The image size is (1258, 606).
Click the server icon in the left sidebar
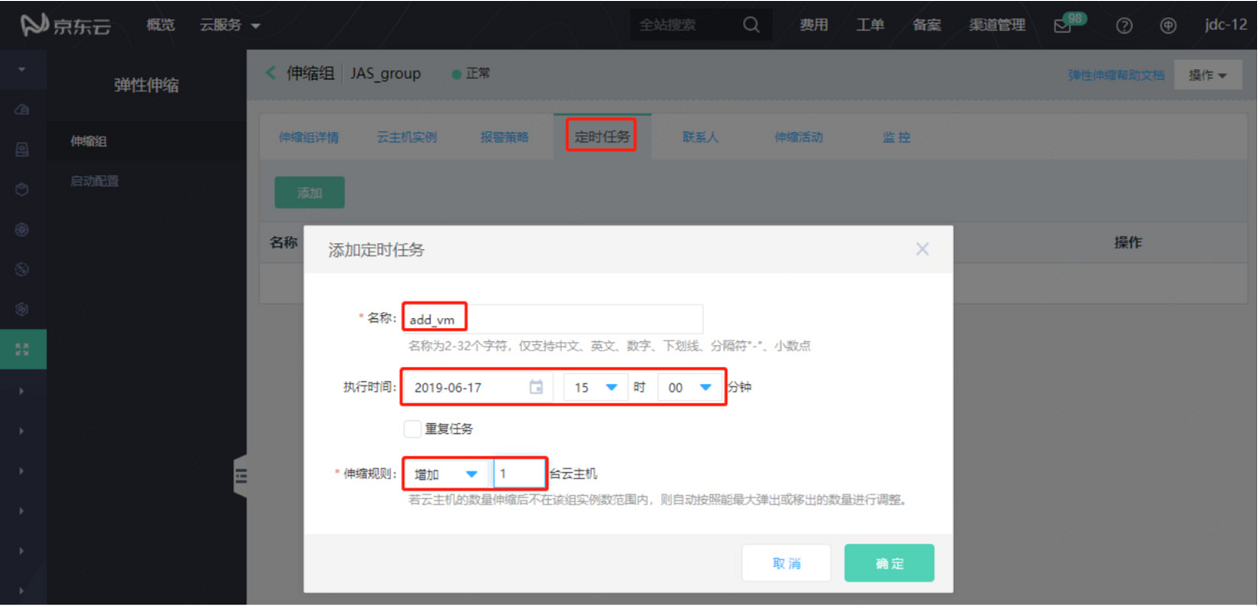coord(22,147)
